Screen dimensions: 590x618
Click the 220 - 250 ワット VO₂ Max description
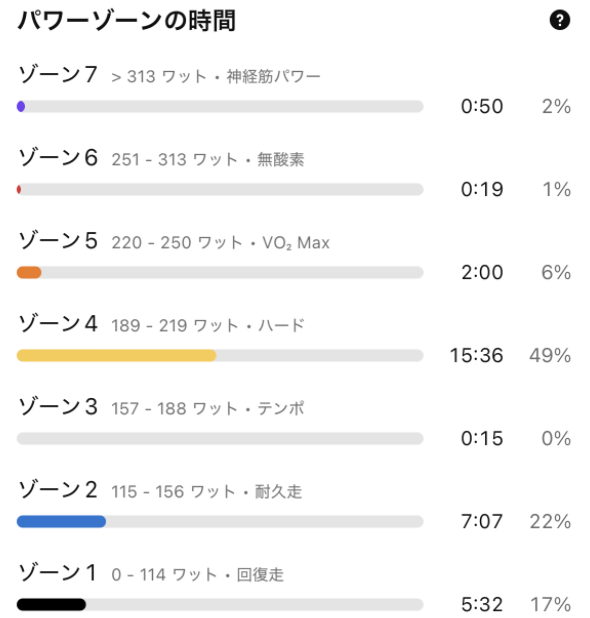pos(220,243)
